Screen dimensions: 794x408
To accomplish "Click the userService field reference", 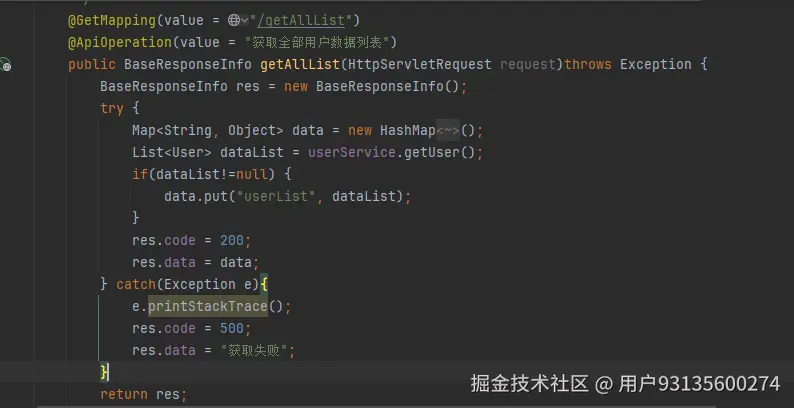I will 352,152.
